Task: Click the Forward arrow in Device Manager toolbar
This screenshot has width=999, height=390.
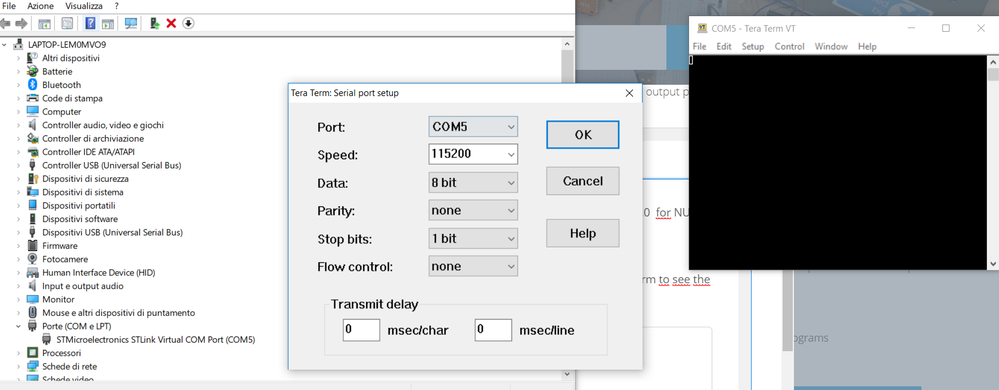Action: (21, 24)
